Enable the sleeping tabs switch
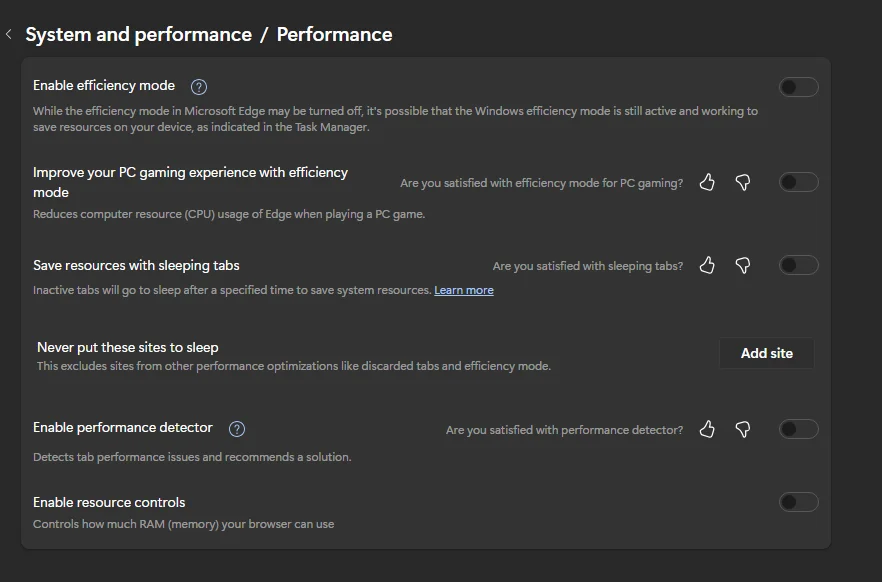This screenshot has height=582, width=882. click(798, 265)
